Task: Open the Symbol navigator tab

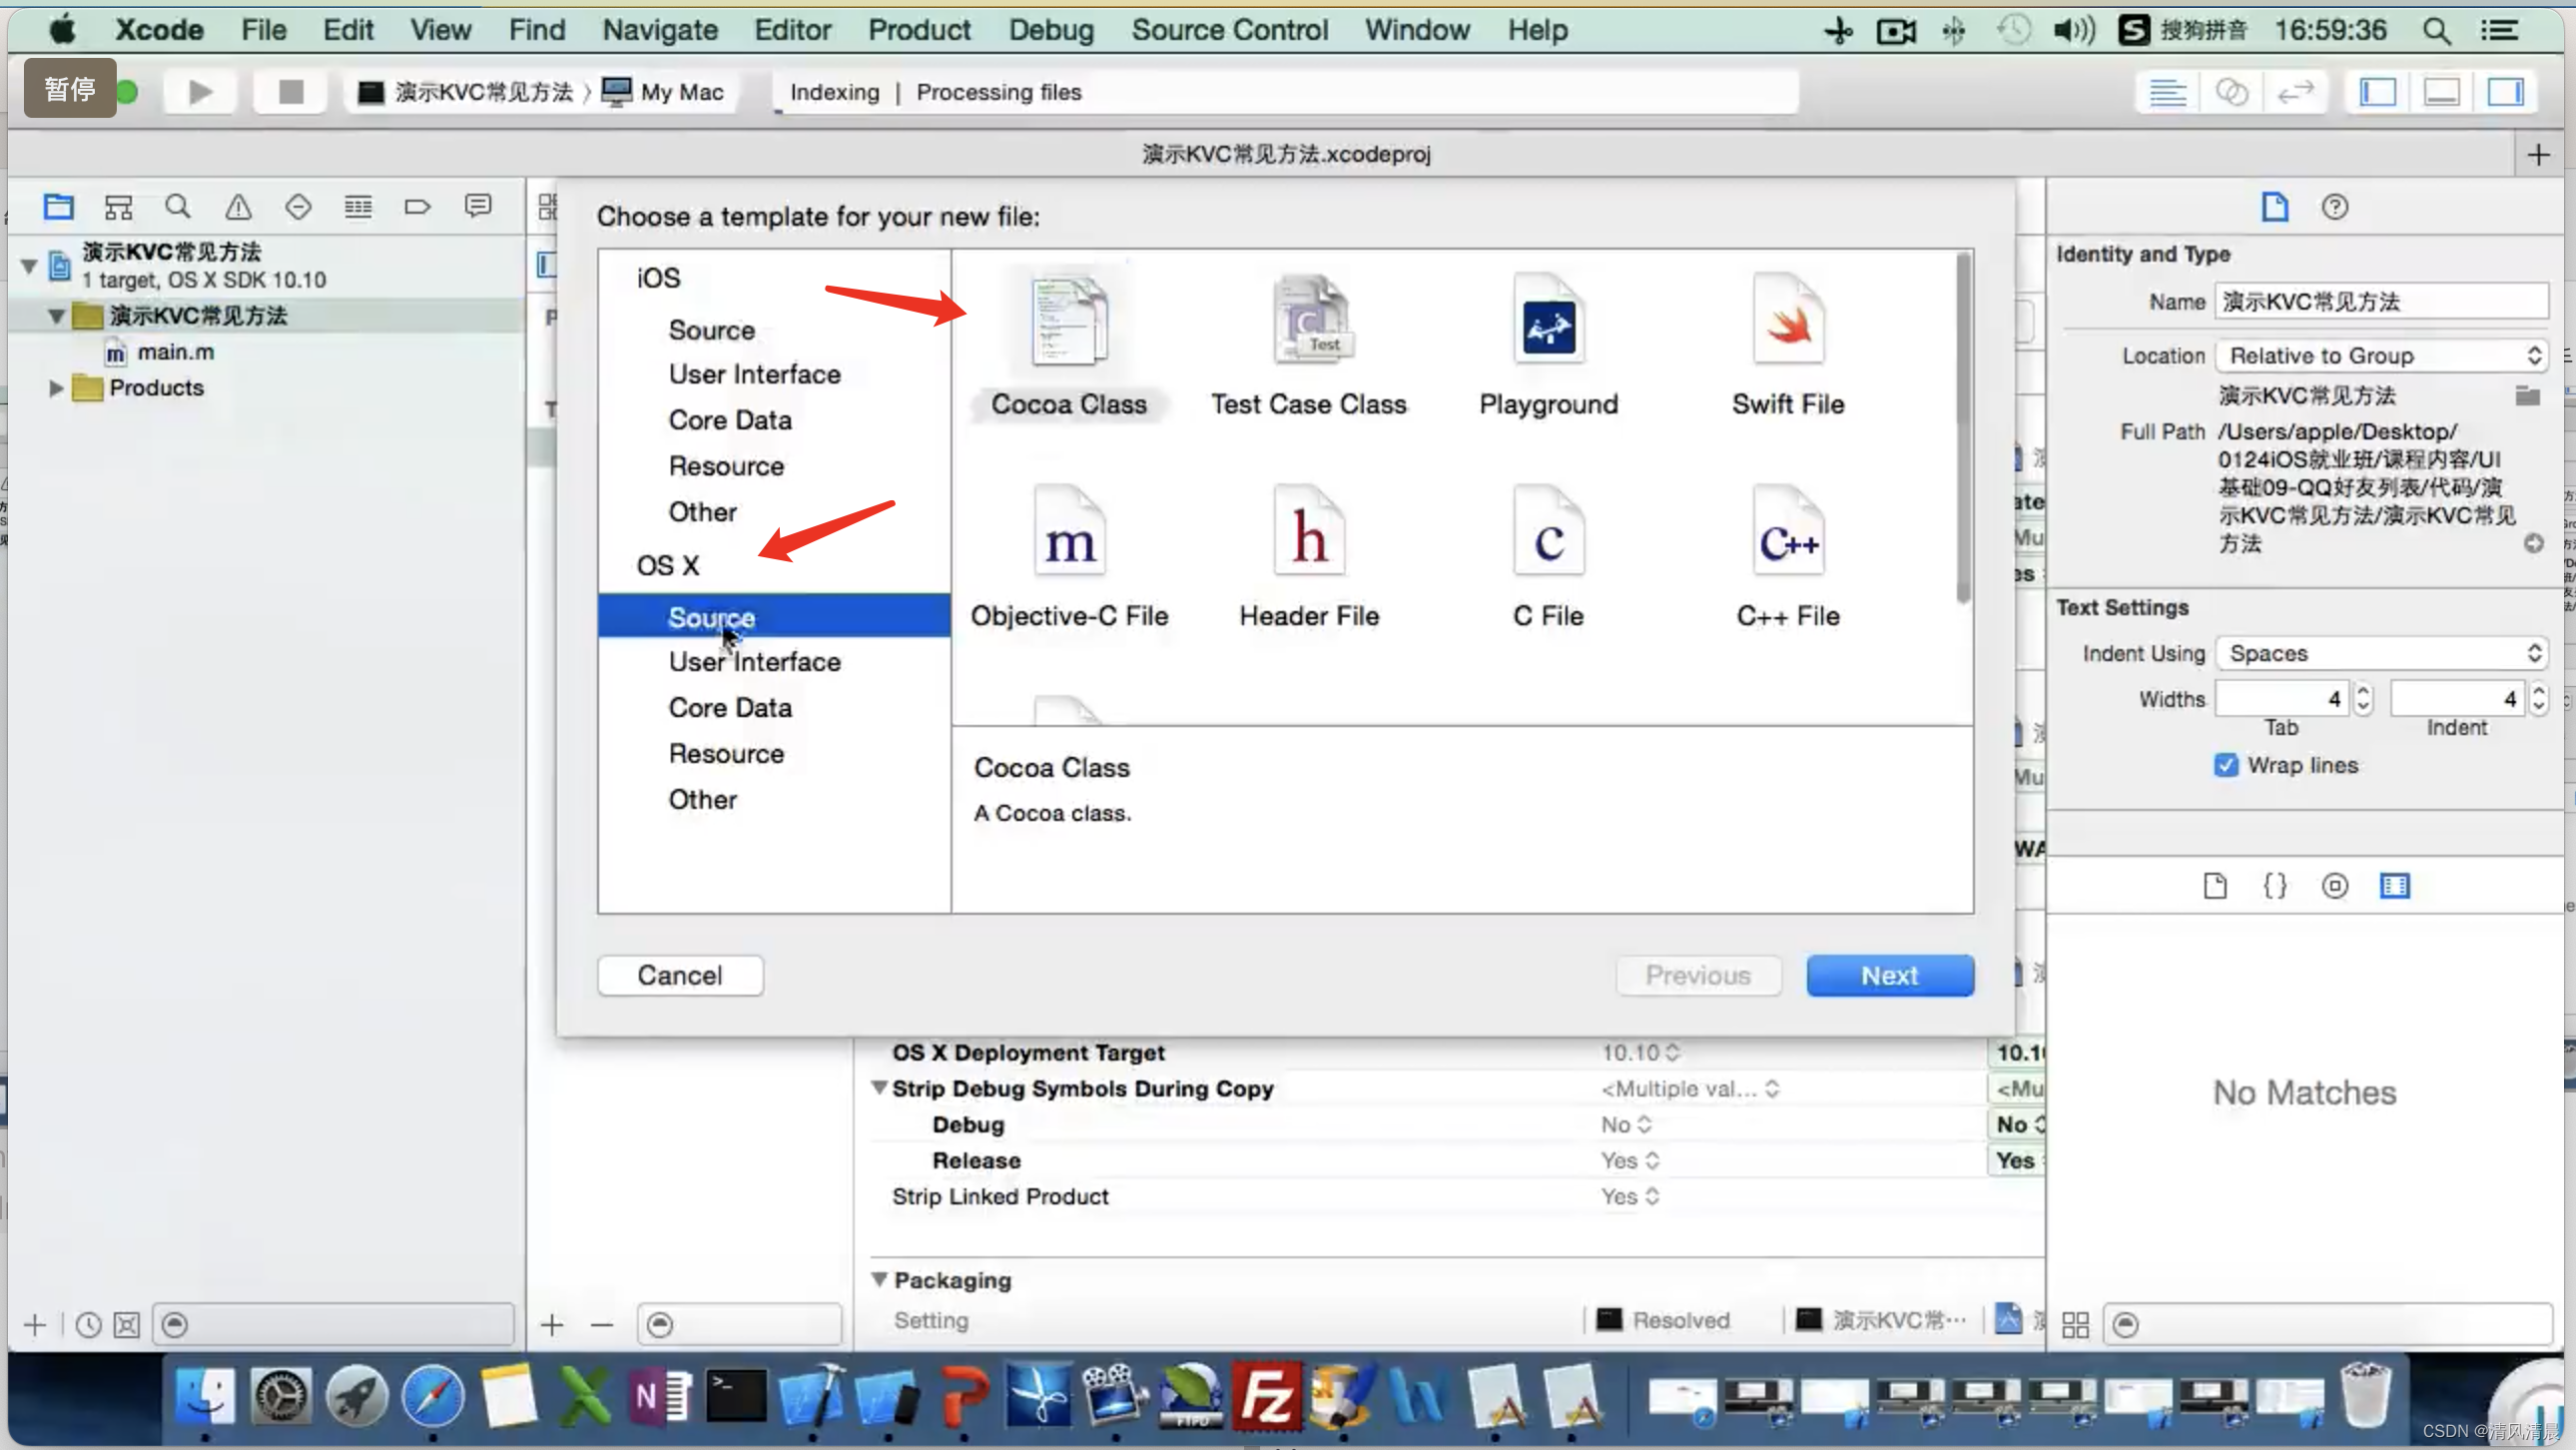Action: pos(118,207)
